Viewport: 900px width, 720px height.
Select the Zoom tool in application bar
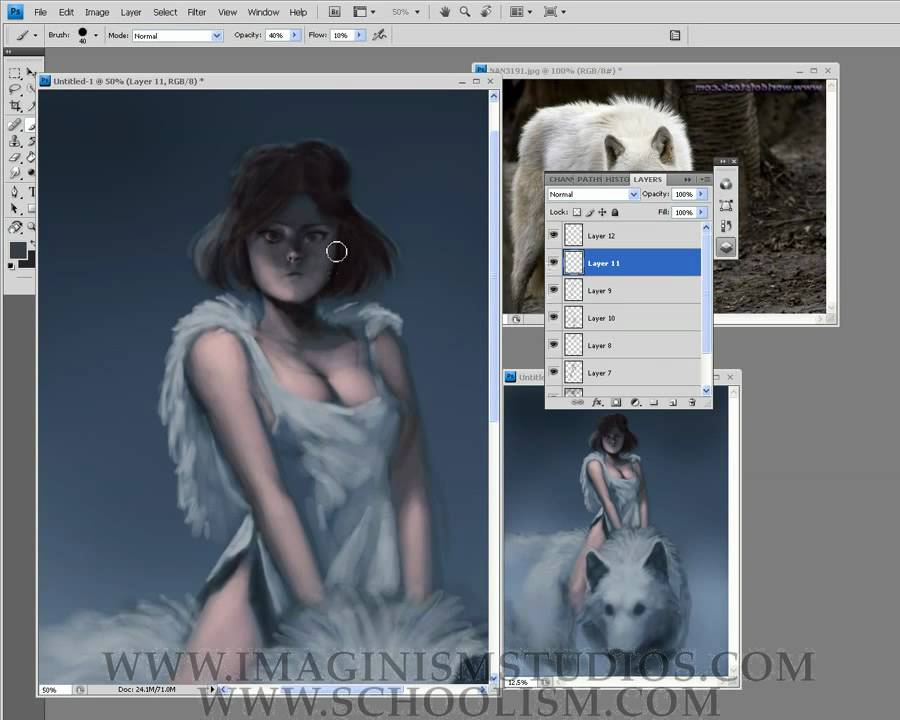[x=465, y=11]
